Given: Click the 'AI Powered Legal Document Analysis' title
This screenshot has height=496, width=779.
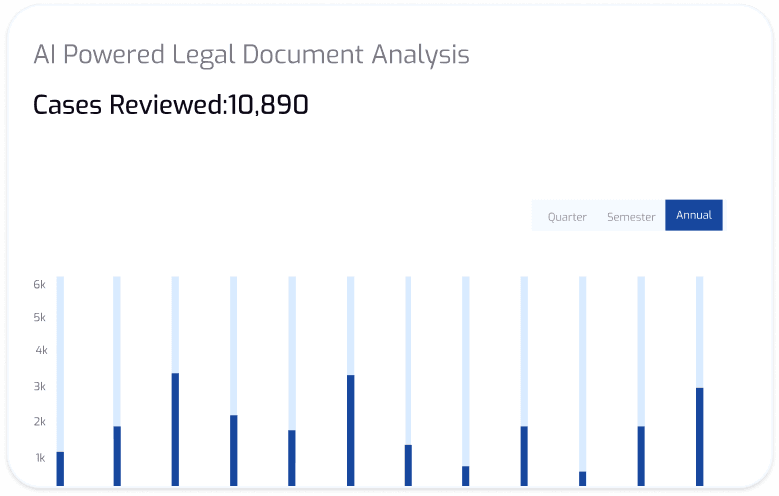Looking at the screenshot, I should (251, 55).
